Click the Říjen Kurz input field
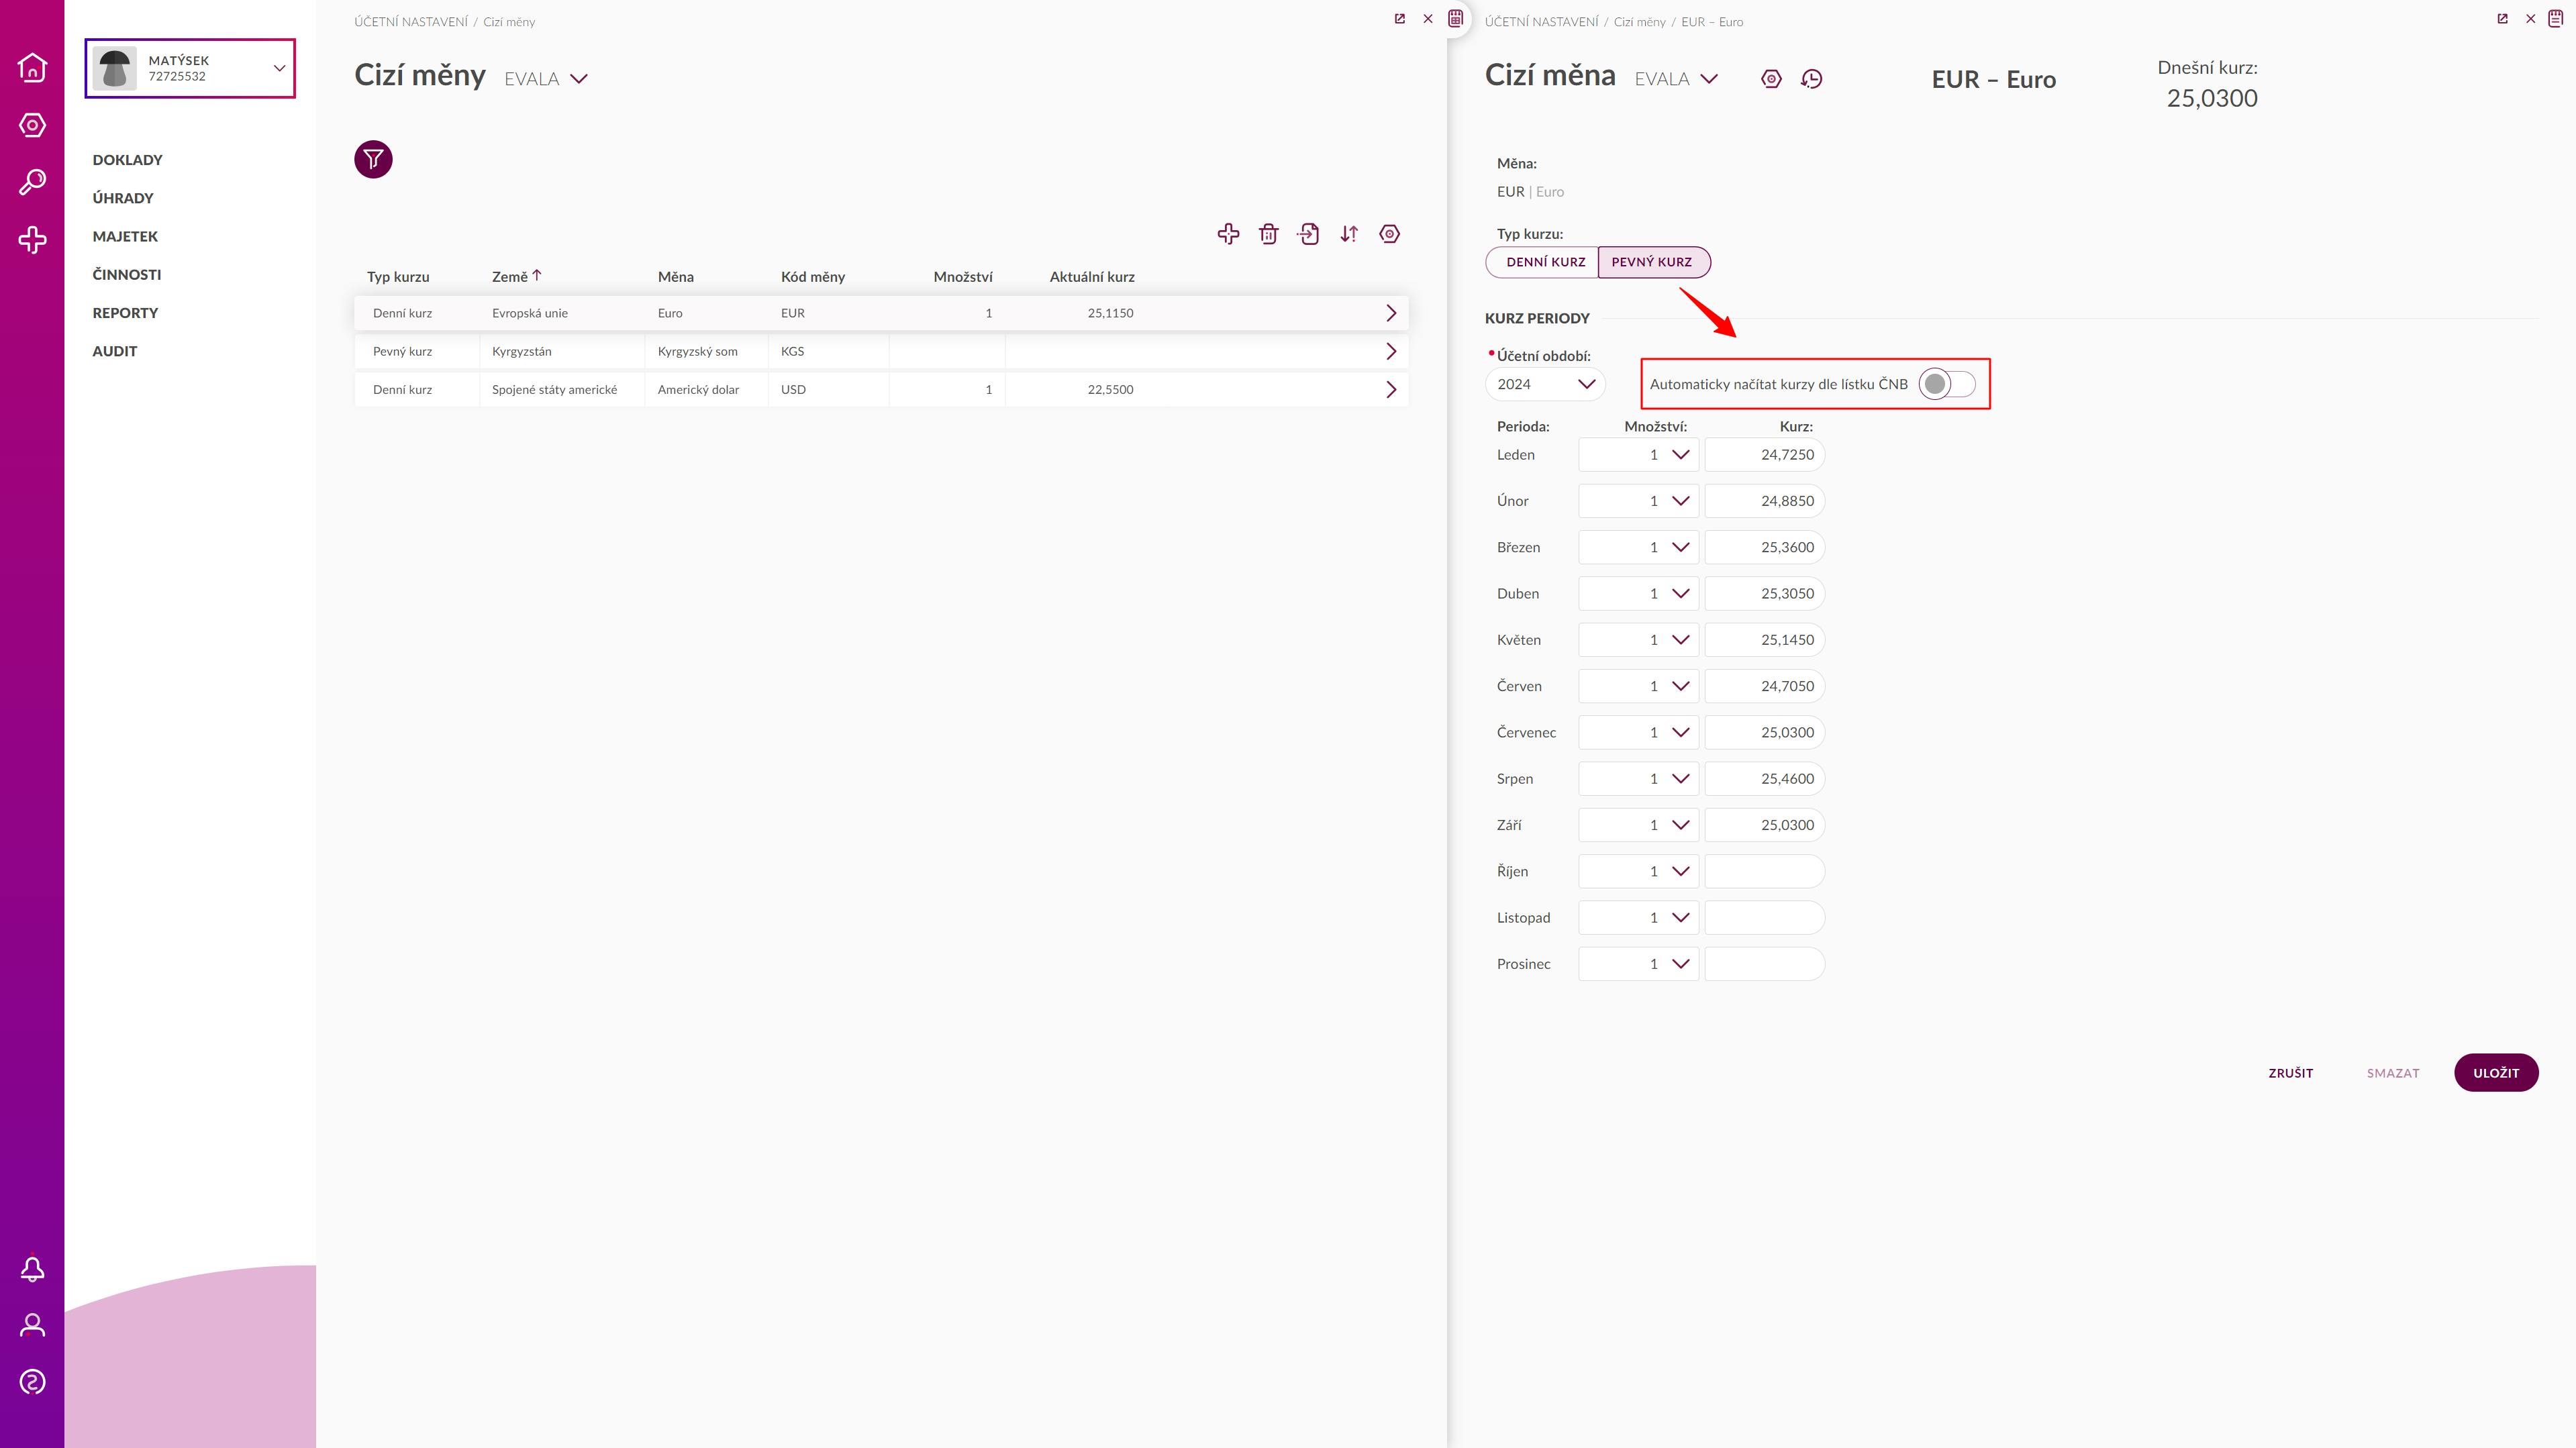This screenshot has width=2576, height=1448. coord(1764,871)
